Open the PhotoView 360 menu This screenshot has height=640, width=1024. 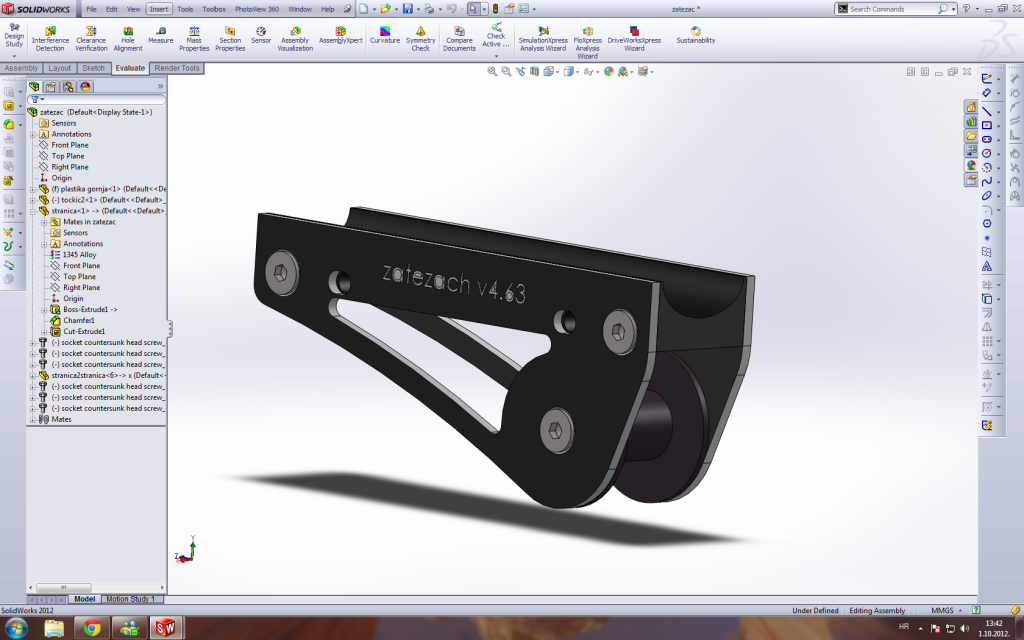pos(257,9)
